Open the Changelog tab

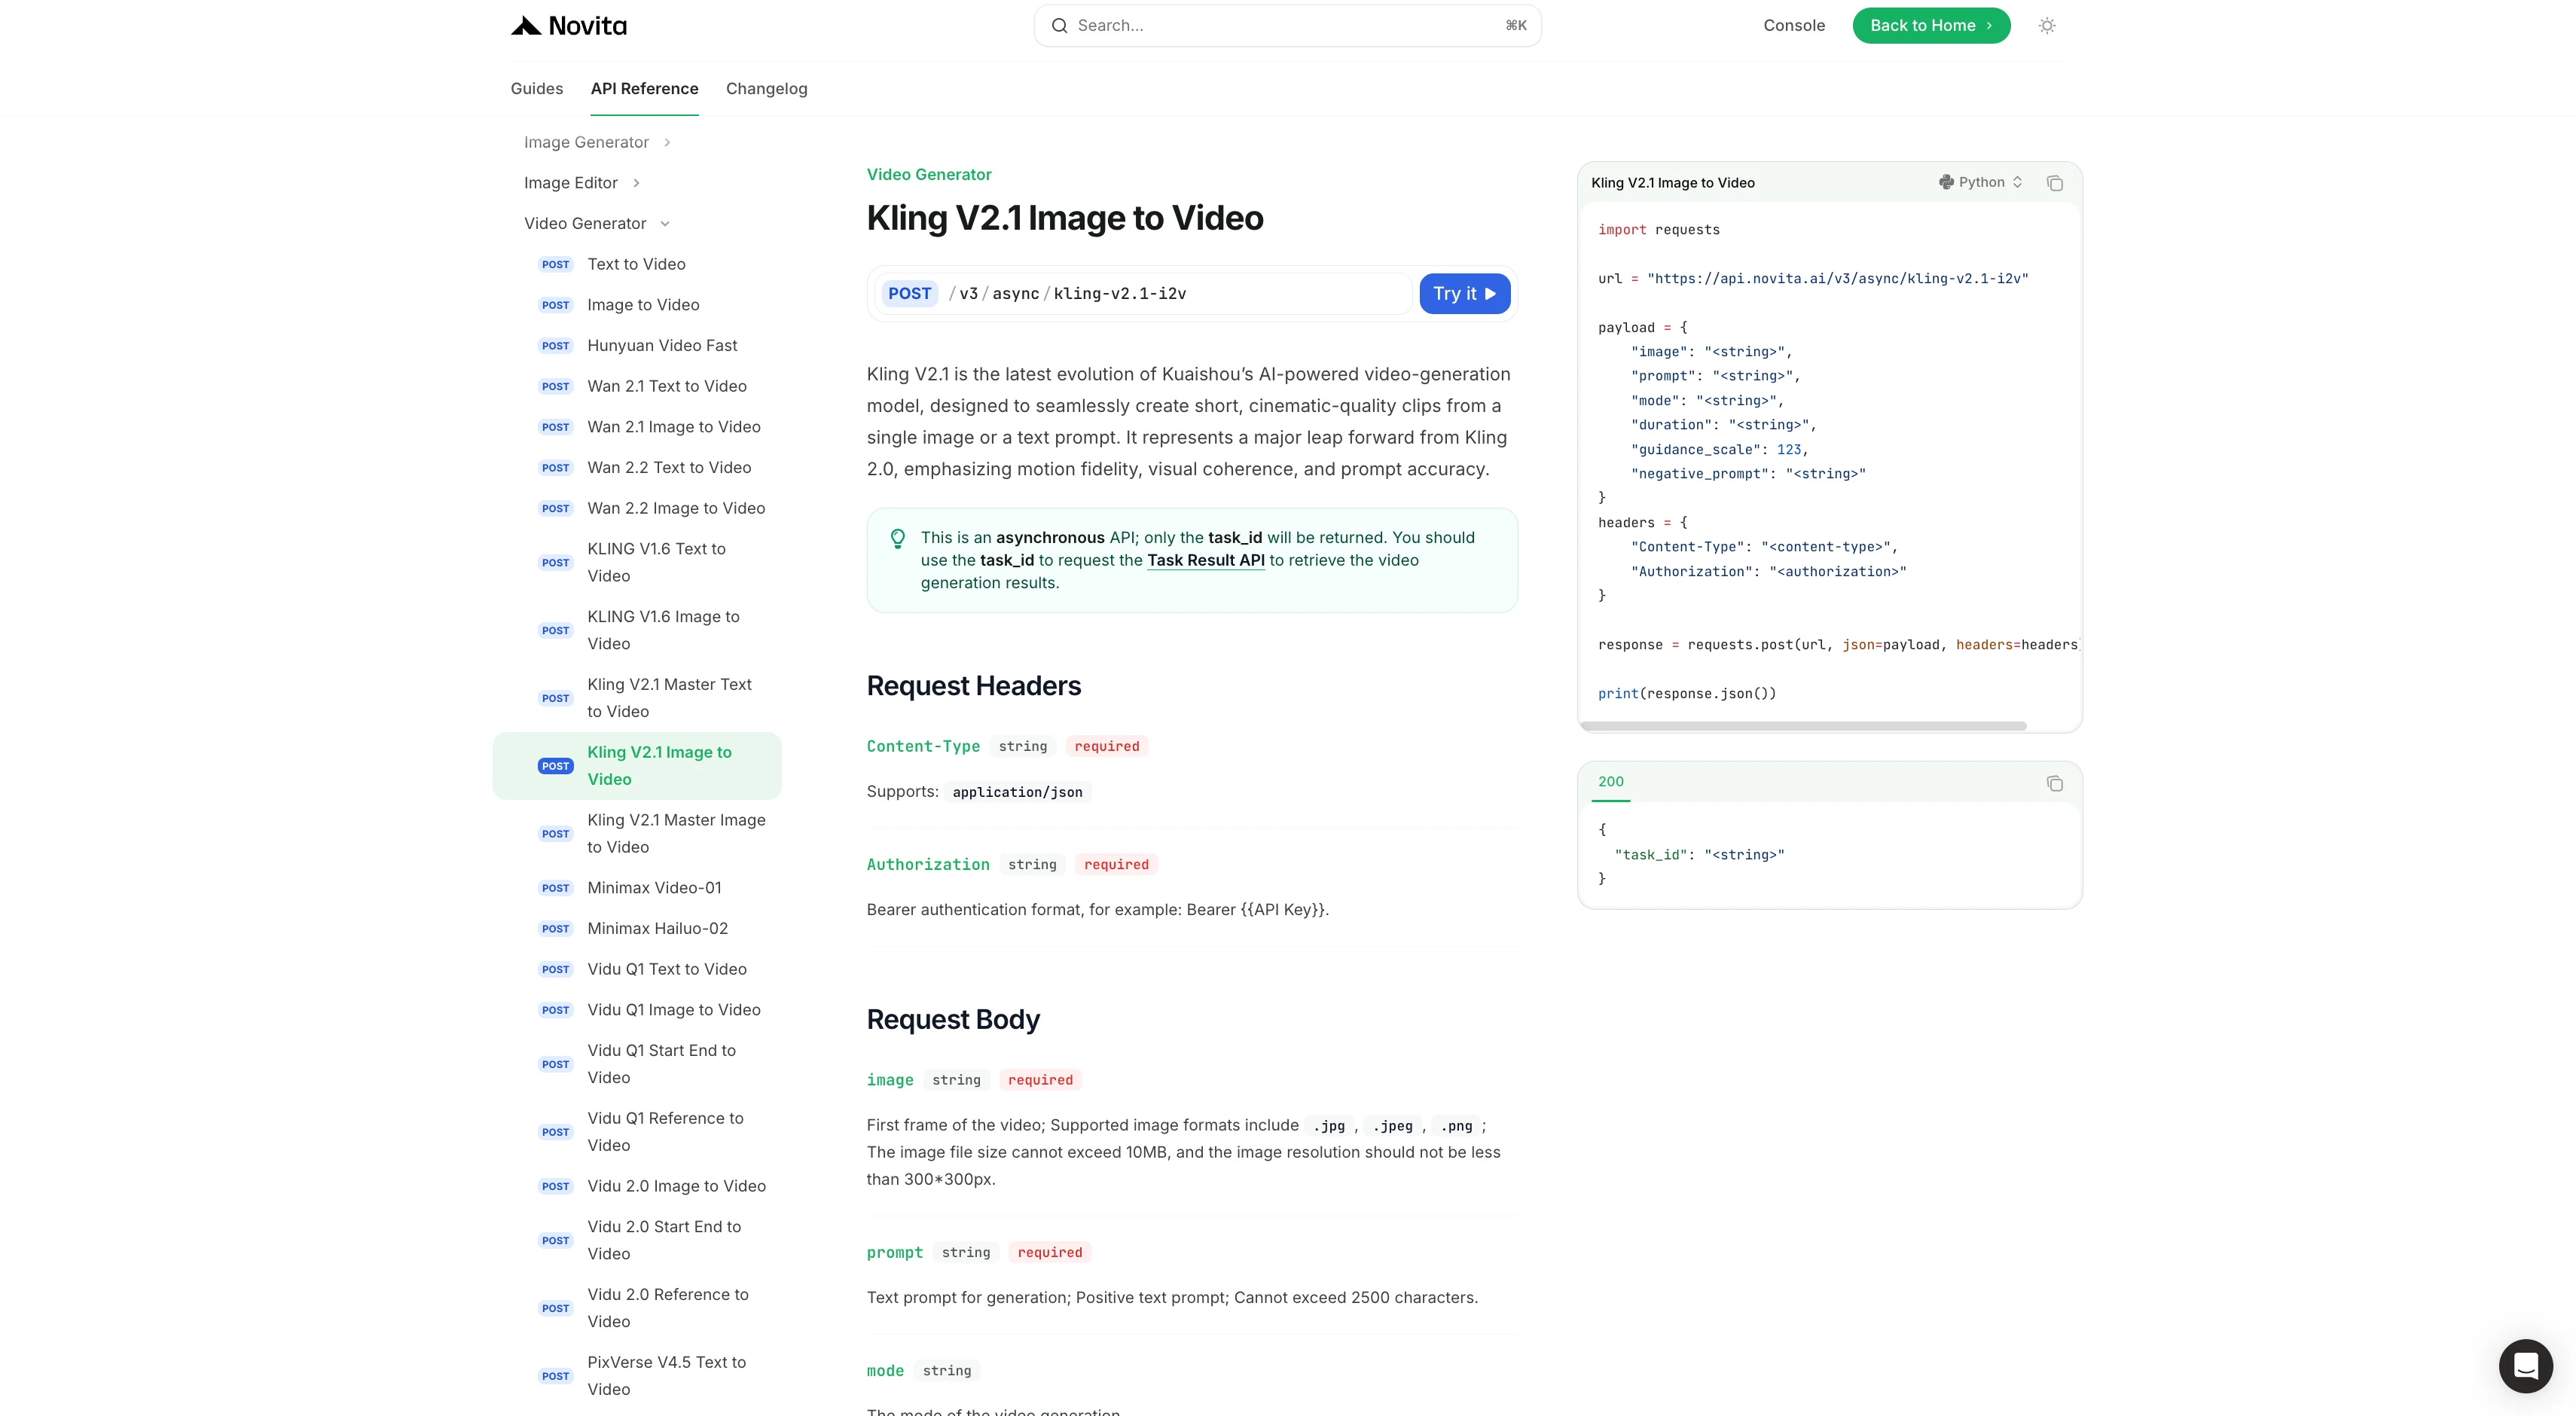point(766,88)
